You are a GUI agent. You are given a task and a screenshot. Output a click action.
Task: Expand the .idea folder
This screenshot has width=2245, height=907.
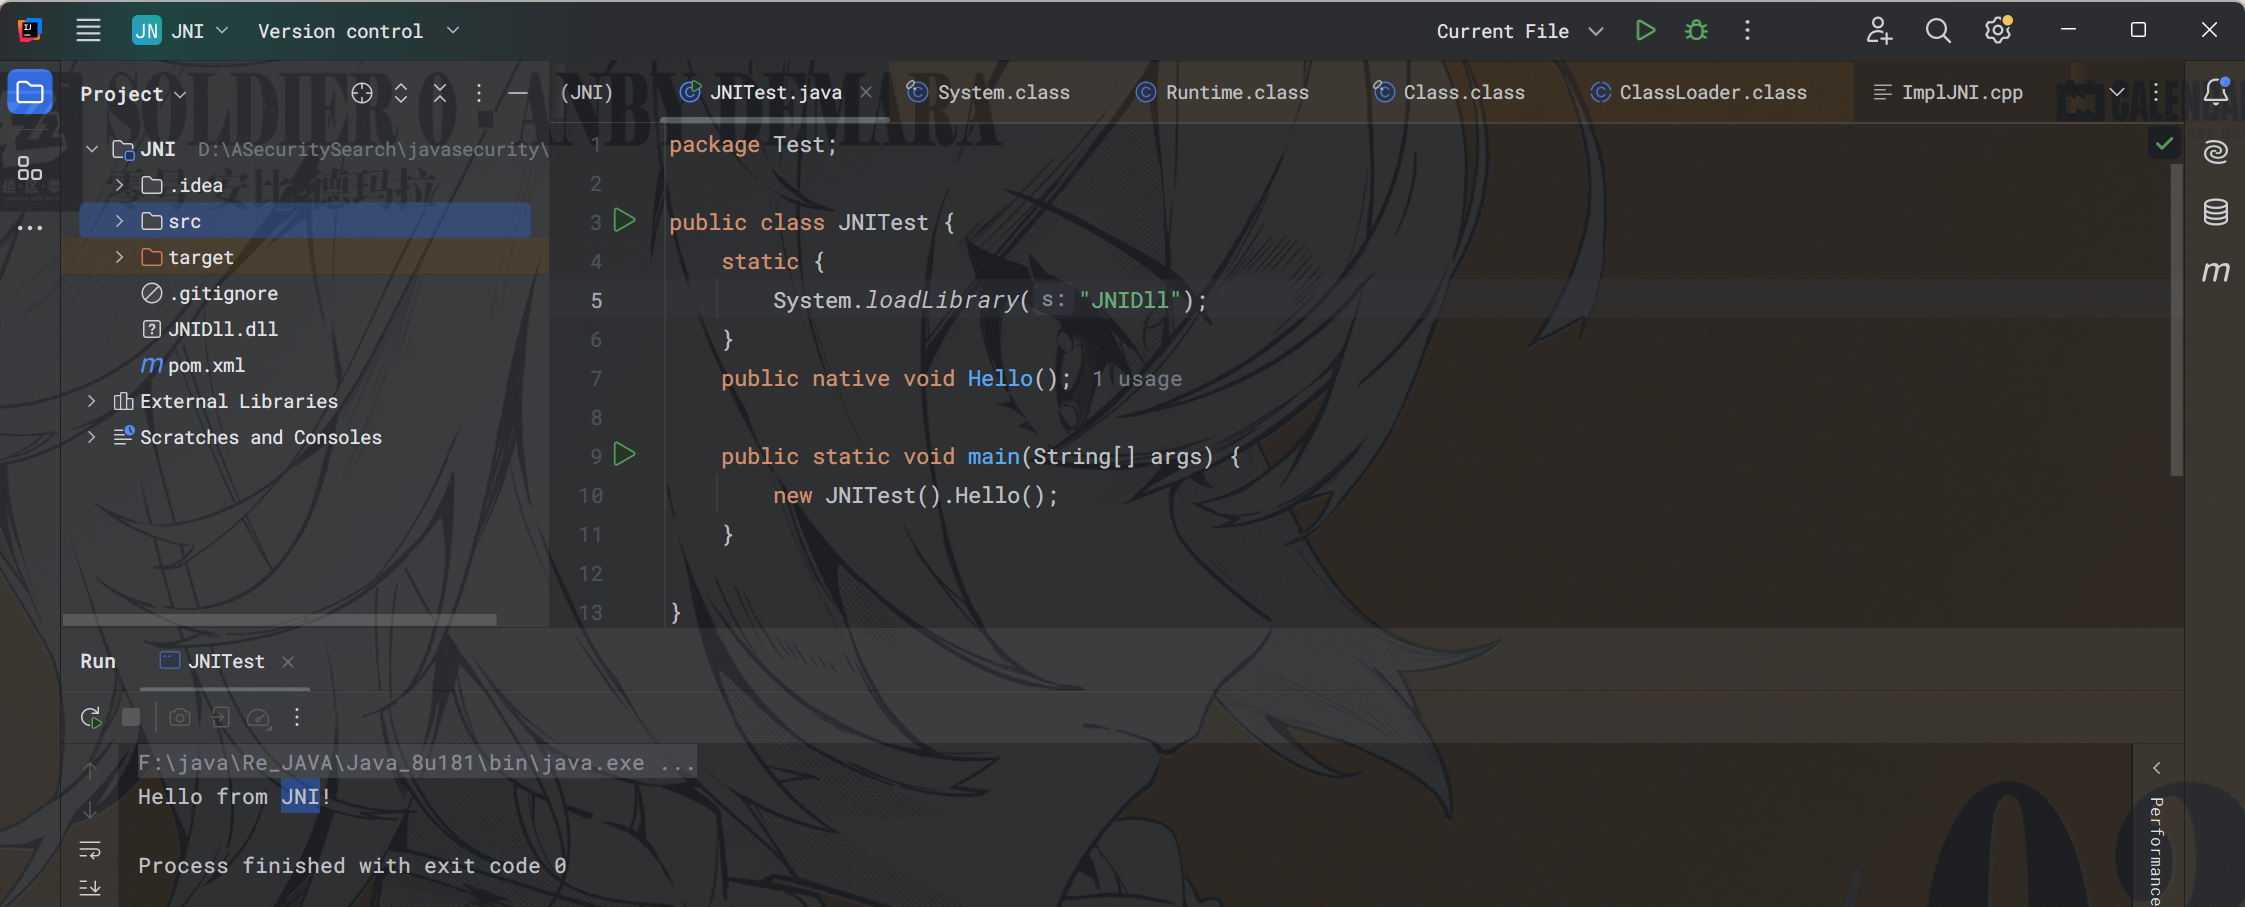(119, 185)
